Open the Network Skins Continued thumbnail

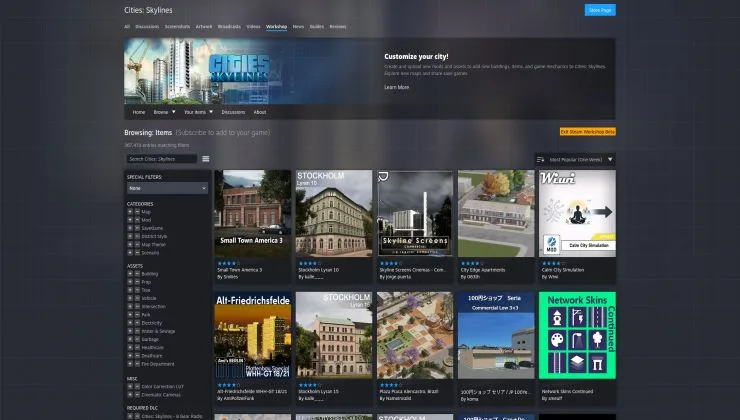click(577, 335)
